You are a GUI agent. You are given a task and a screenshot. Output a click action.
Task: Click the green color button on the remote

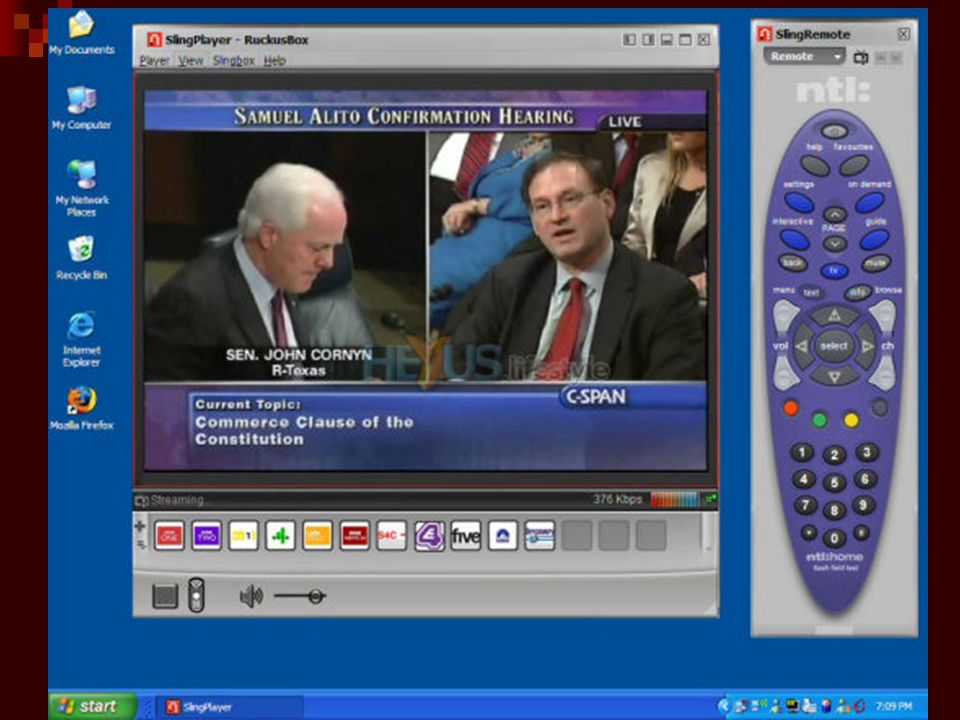[819, 419]
